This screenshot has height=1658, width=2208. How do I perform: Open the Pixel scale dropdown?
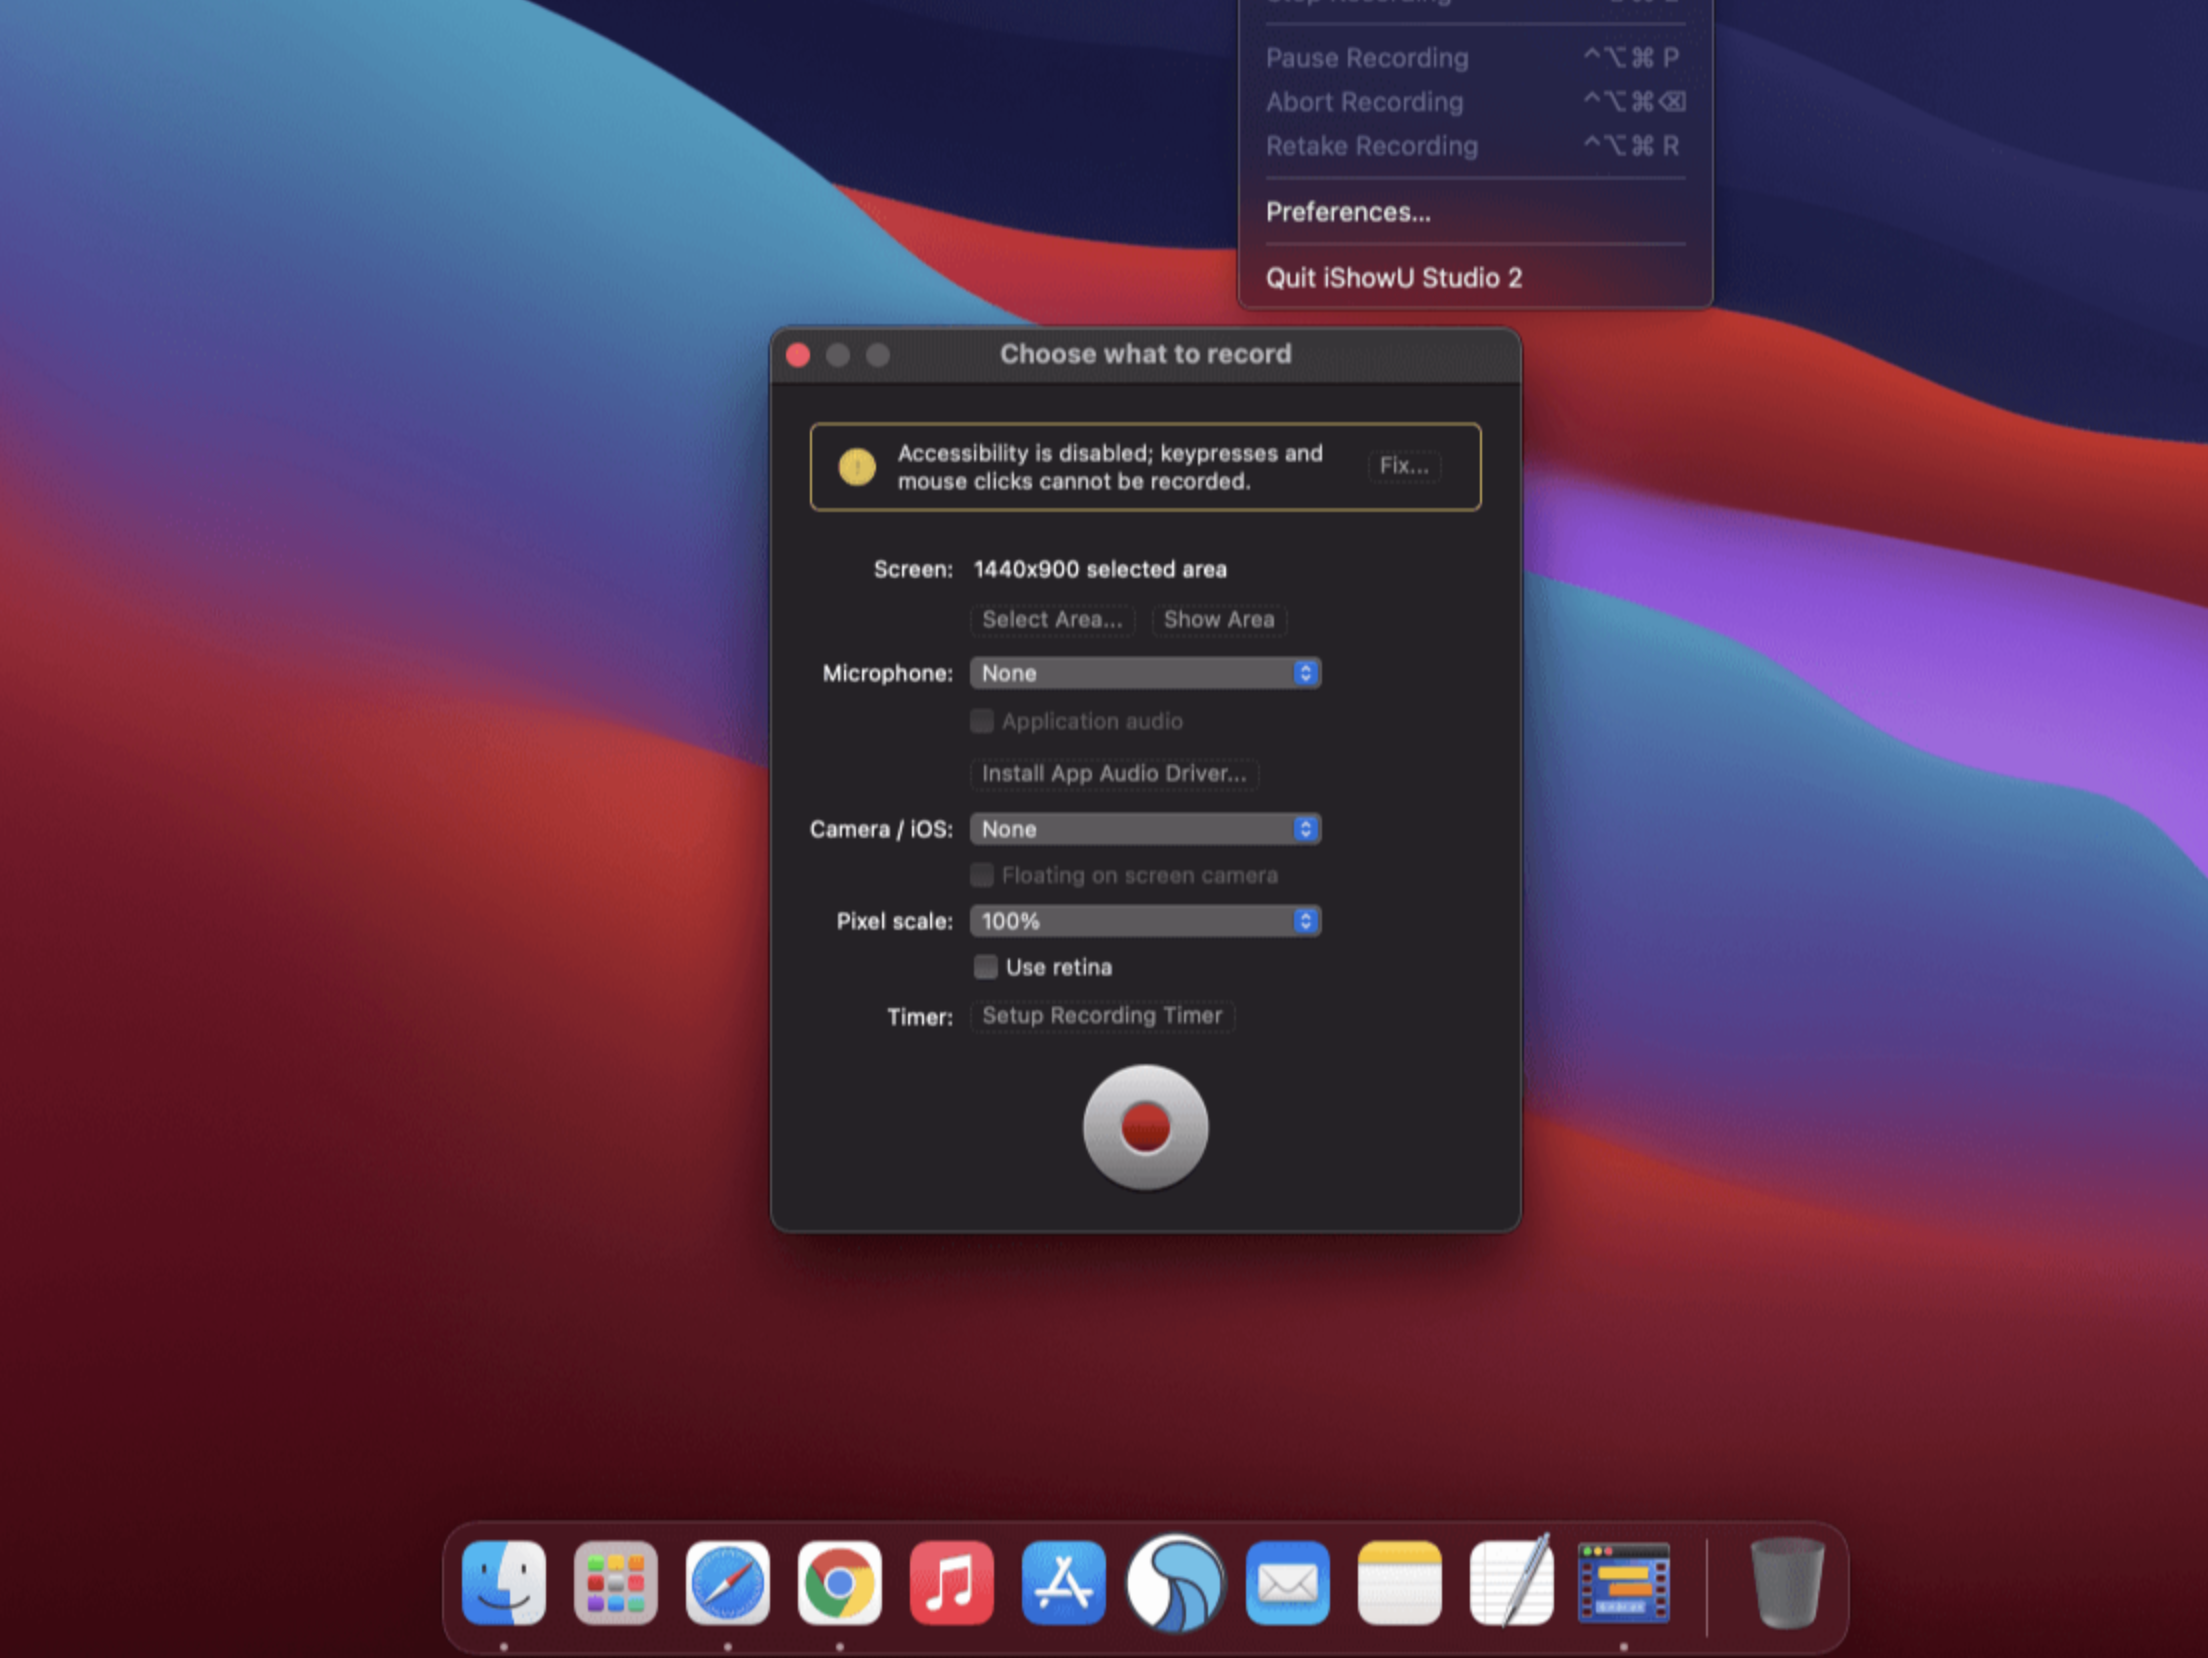[1145, 921]
